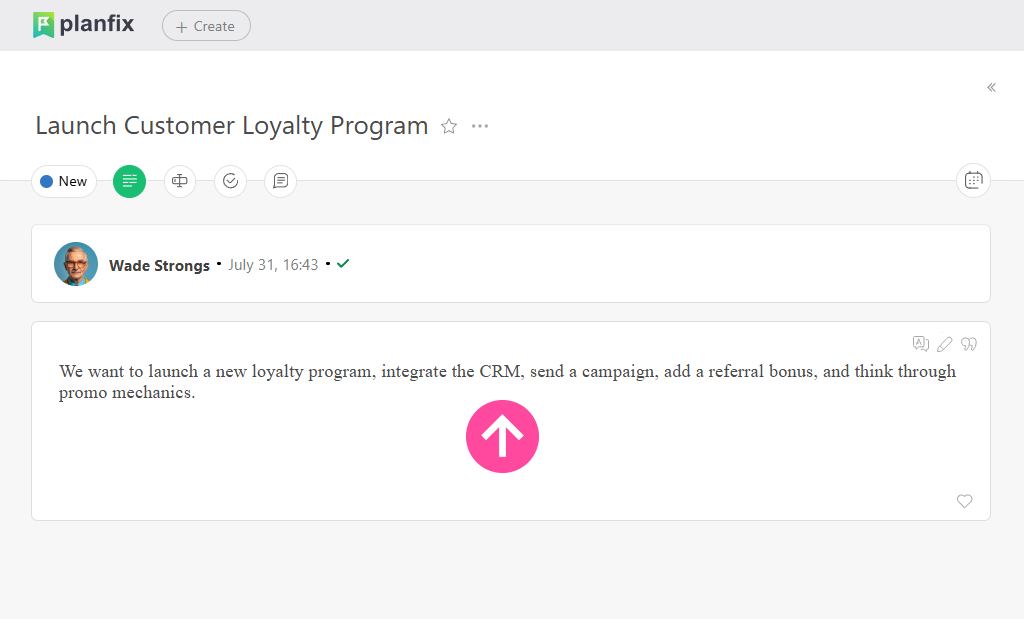Open the checklist tab with the circled checkmark
The width and height of the screenshot is (1024, 619).
pyautogui.click(x=230, y=181)
